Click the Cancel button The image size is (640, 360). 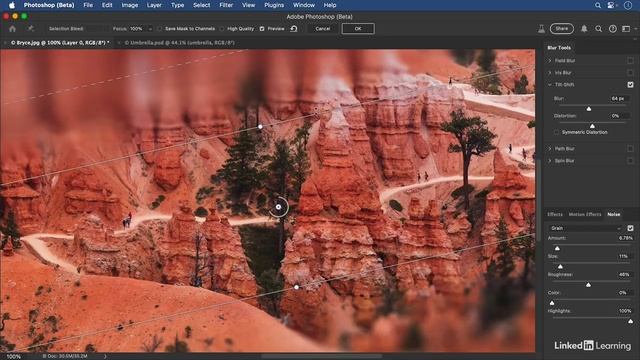[x=322, y=29]
